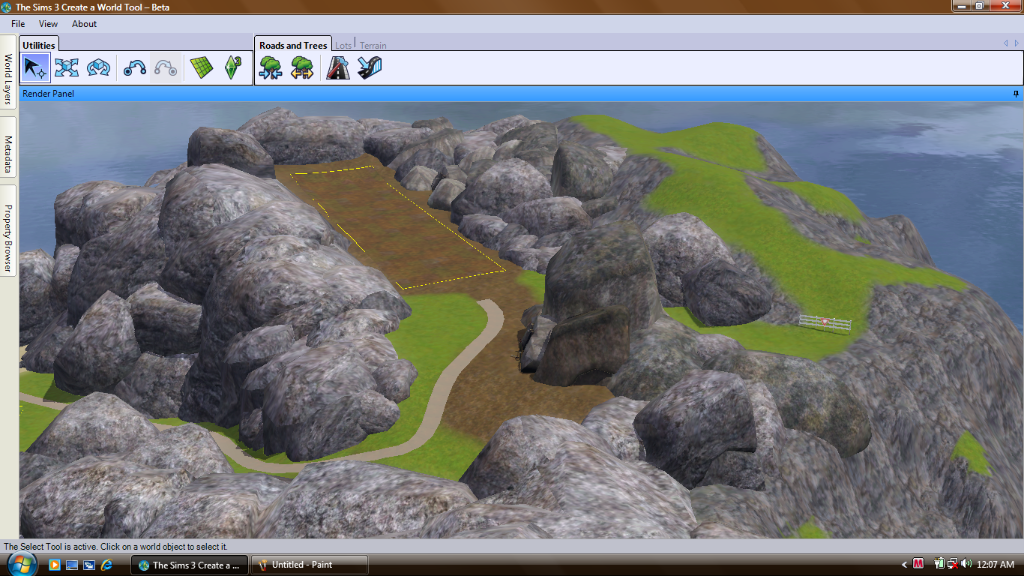Select the yellow dashed lot outline
The width and height of the screenshot is (1024, 576).
tap(396, 226)
